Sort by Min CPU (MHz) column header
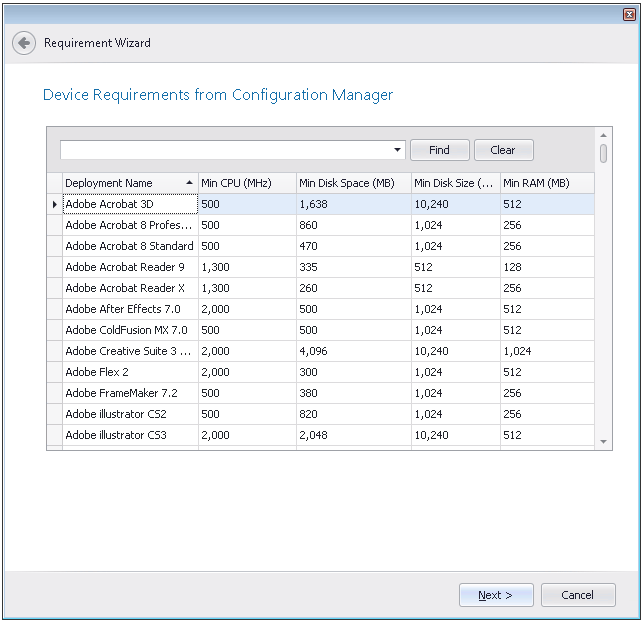The height and width of the screenshot is (620, 642). [247, 183]
